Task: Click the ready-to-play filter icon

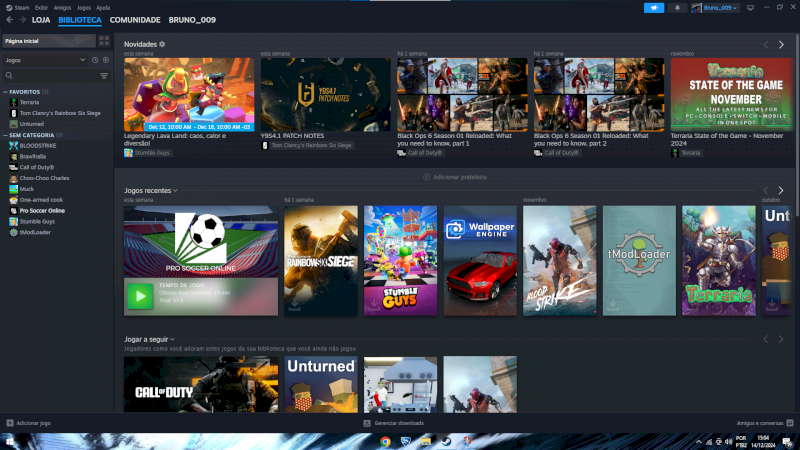Action: pyautogui.click(x=106, y=60)
